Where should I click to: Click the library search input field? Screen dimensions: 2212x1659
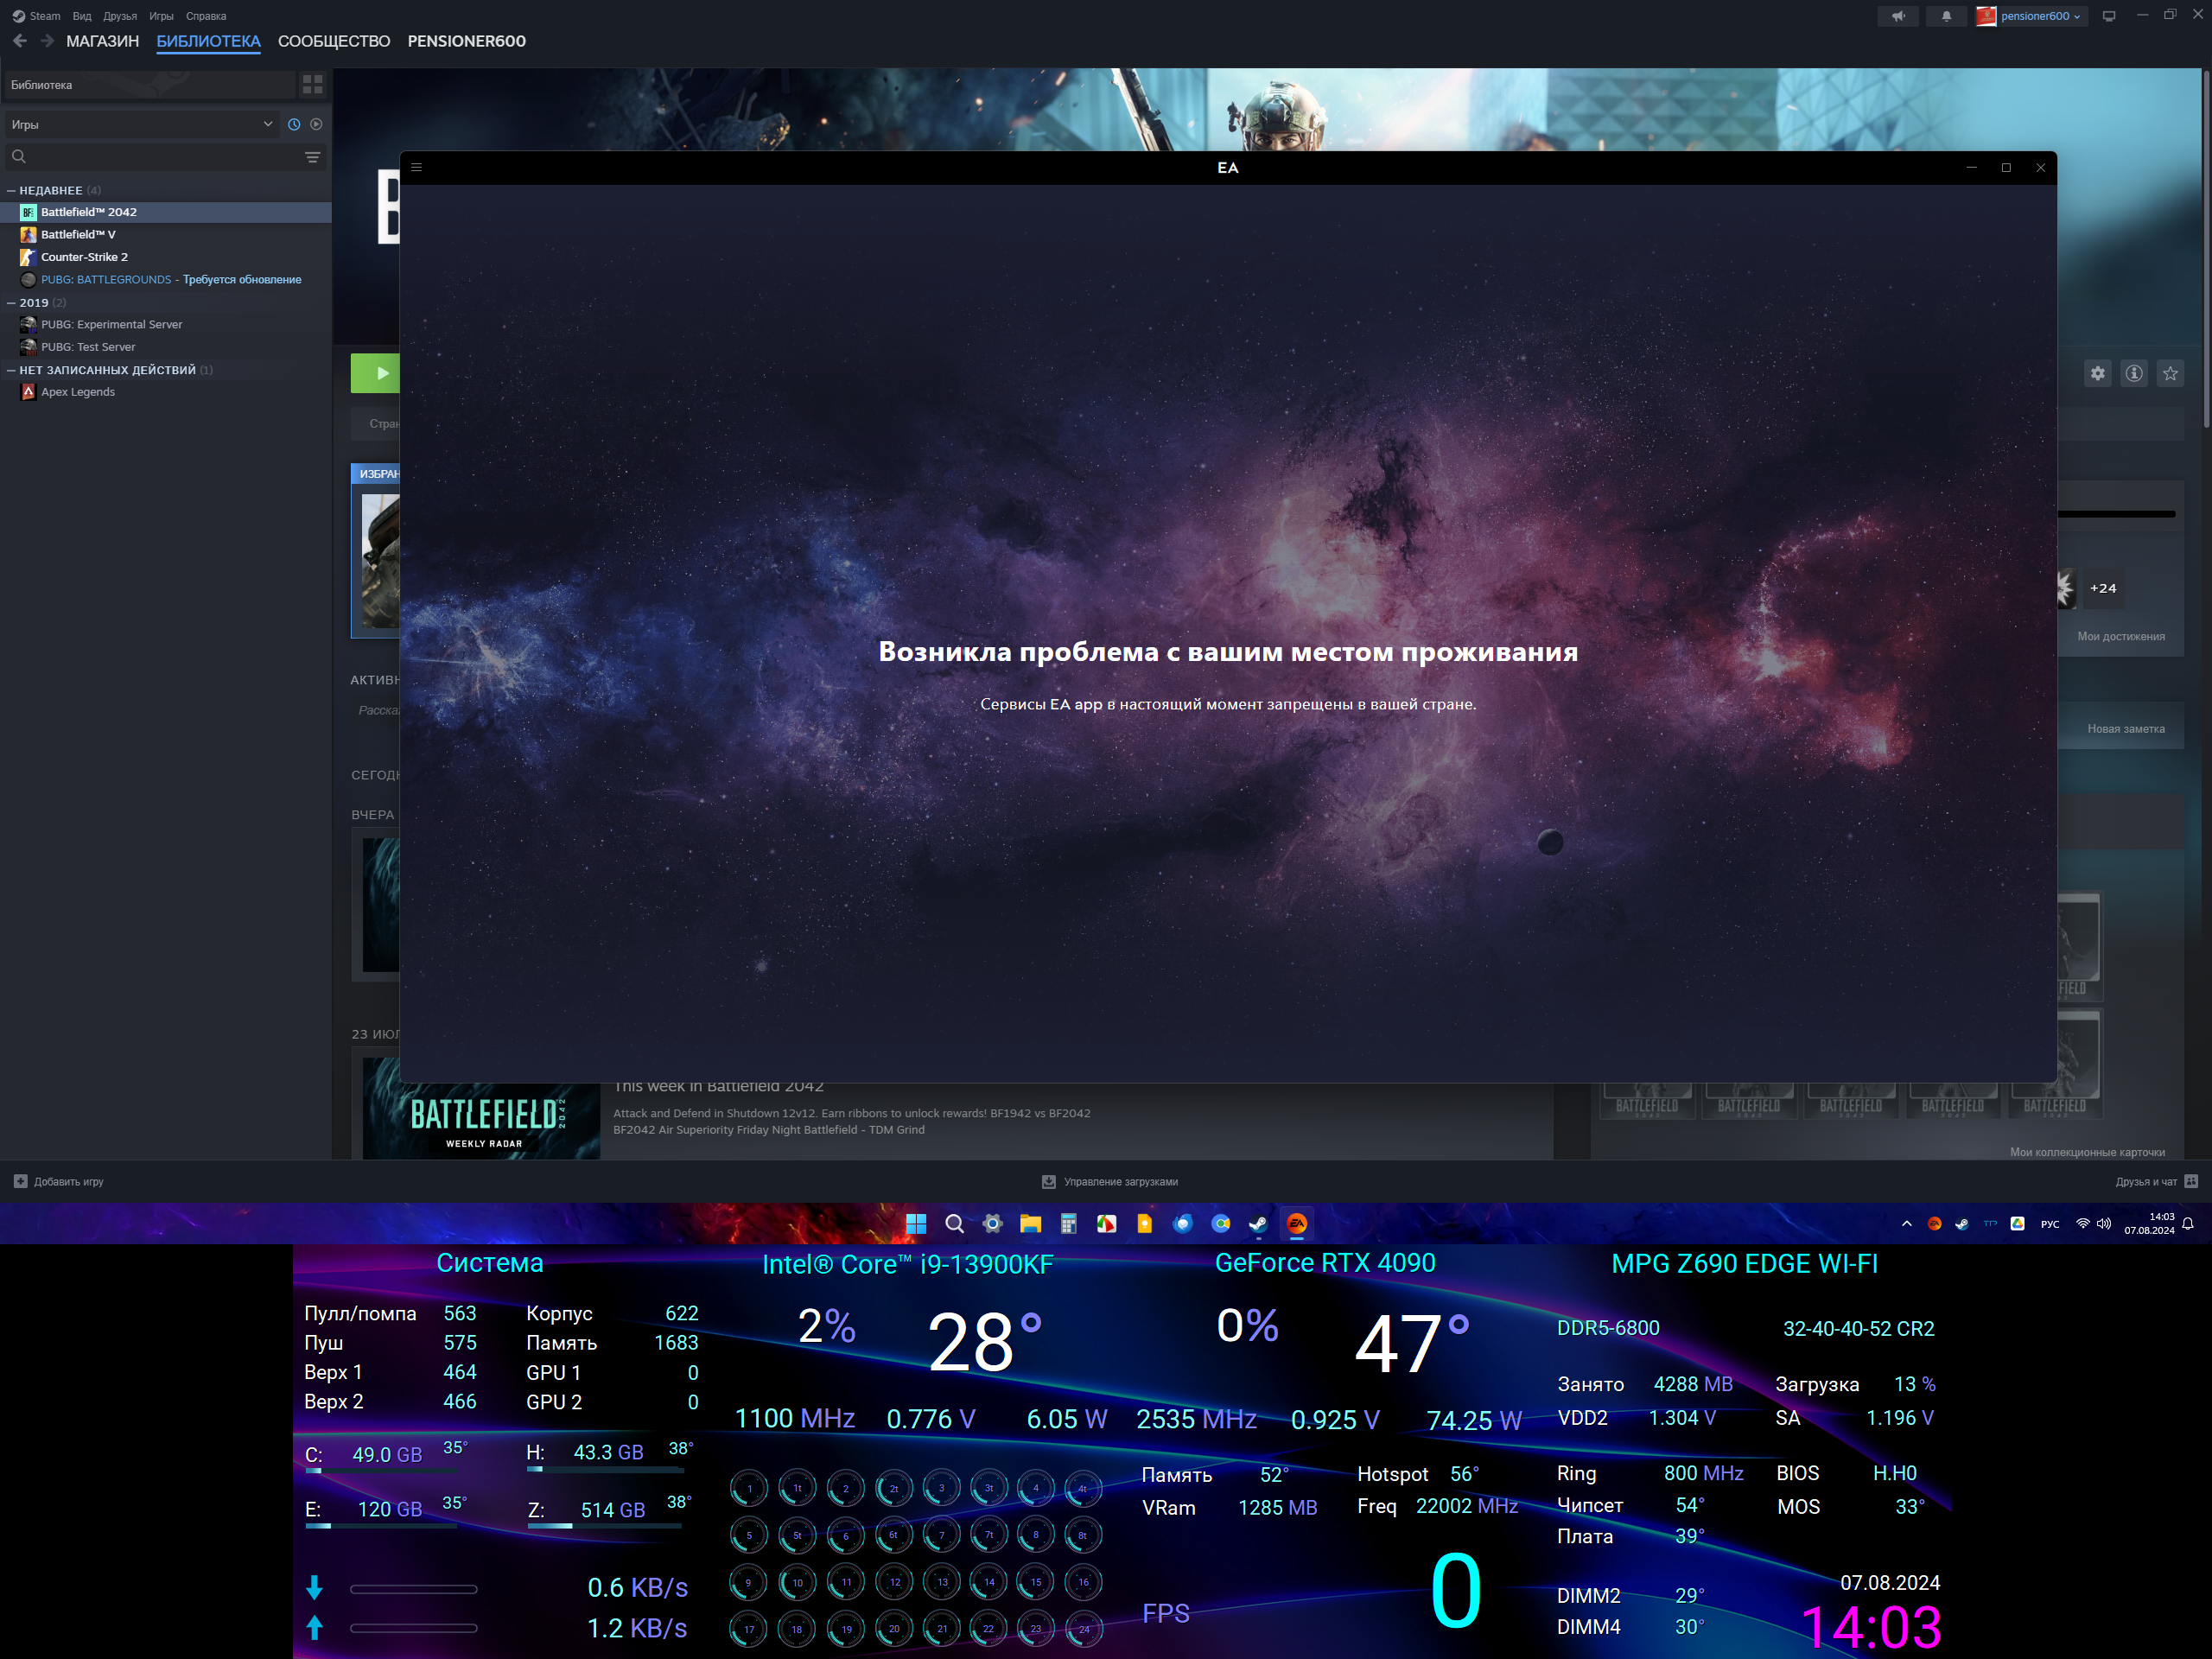(160, 157)
